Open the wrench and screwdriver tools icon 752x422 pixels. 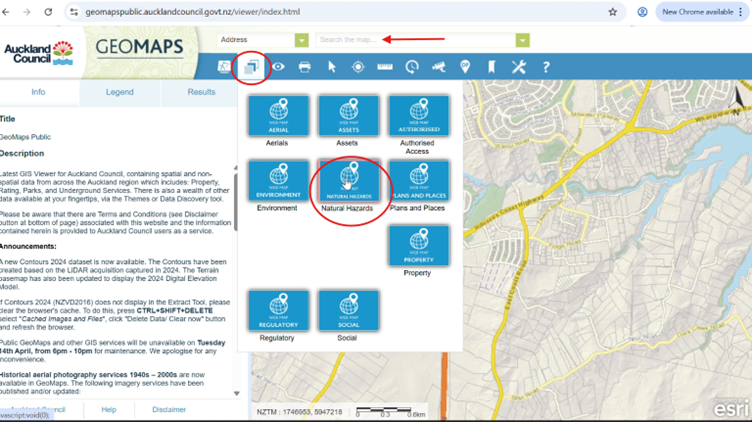pyautogui.click(x=518, y=67)
